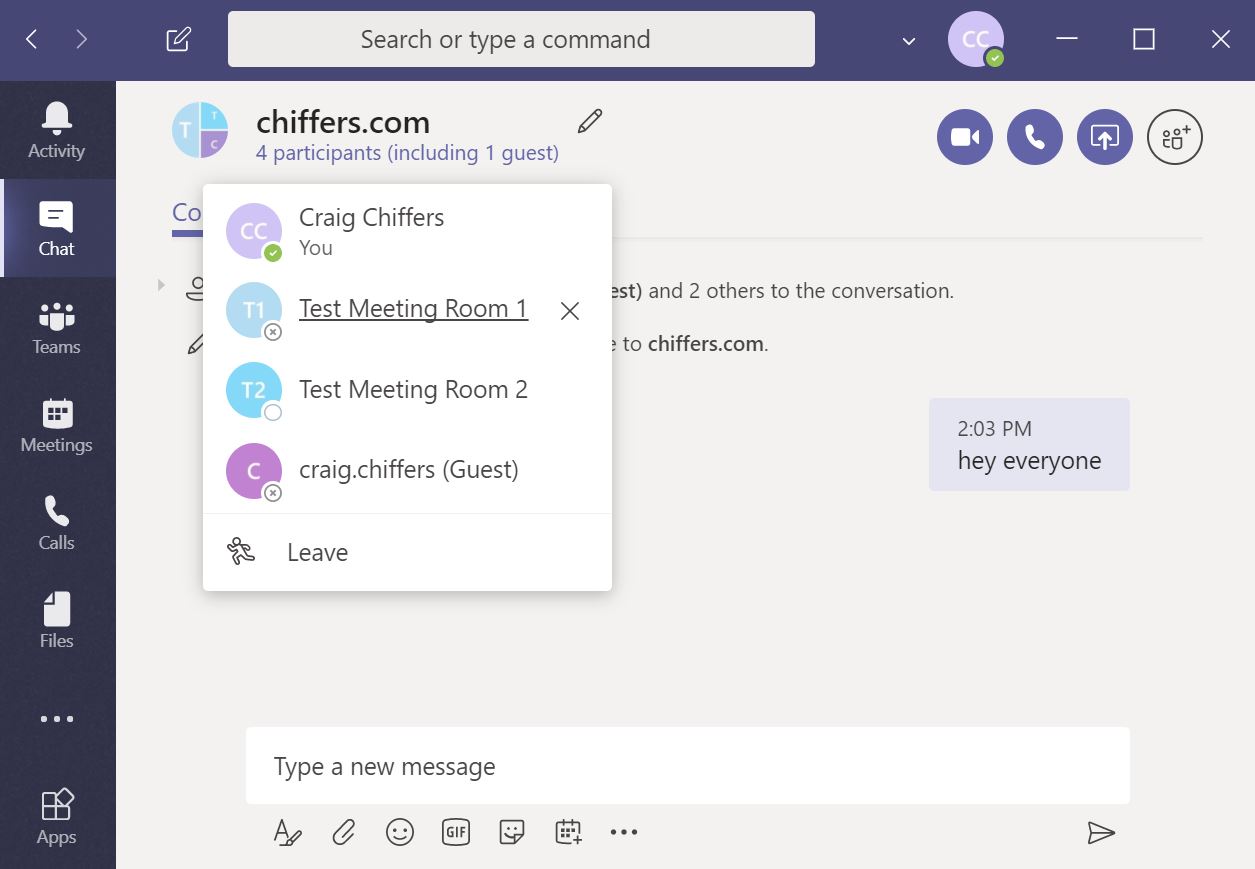Go to Teams in sidebar
This screenshot has width=1255, height=869.
click(x=56, y=326)
